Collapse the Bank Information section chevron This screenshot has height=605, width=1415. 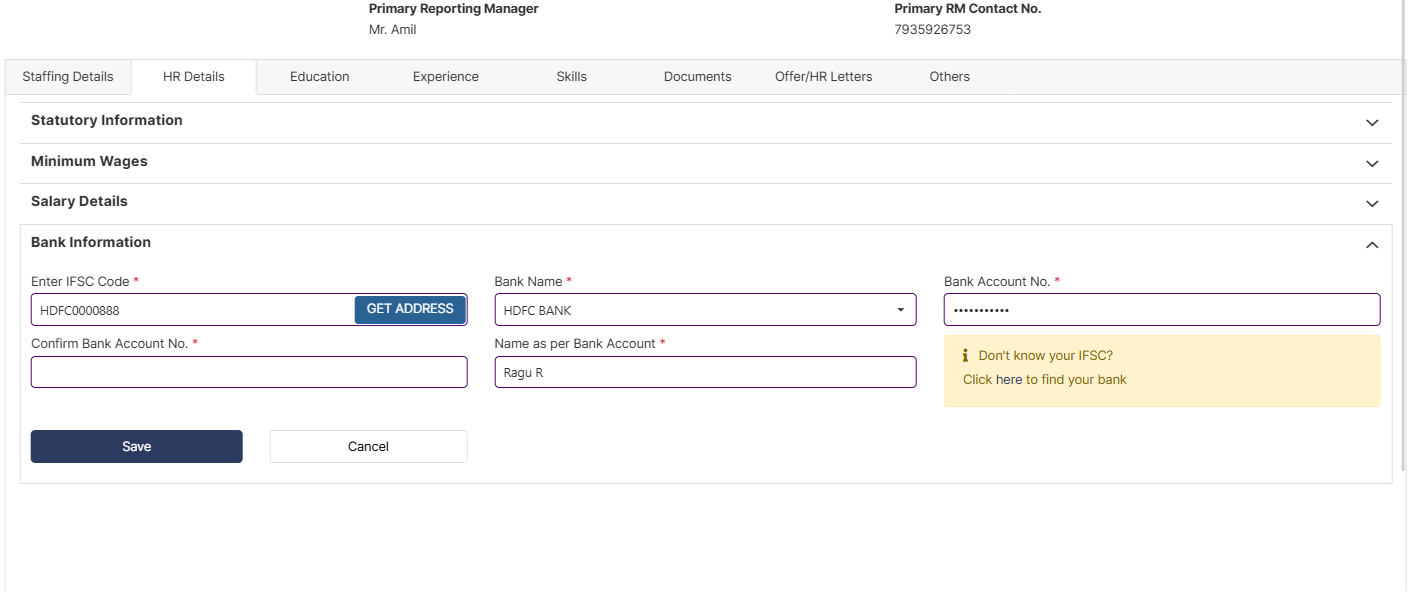tap(1372, 245)
